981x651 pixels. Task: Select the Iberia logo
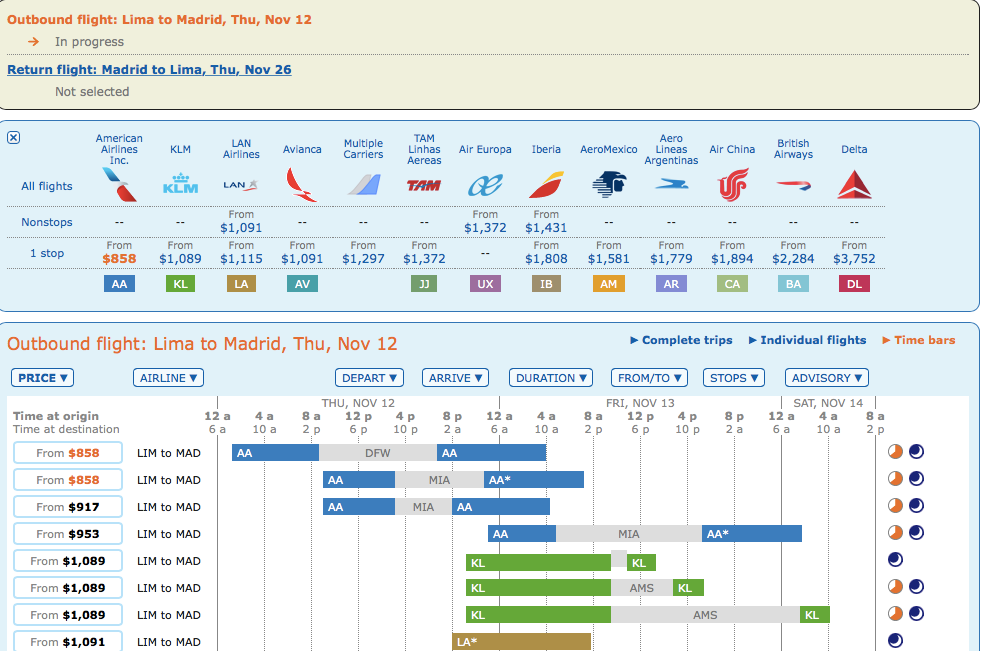546,184
